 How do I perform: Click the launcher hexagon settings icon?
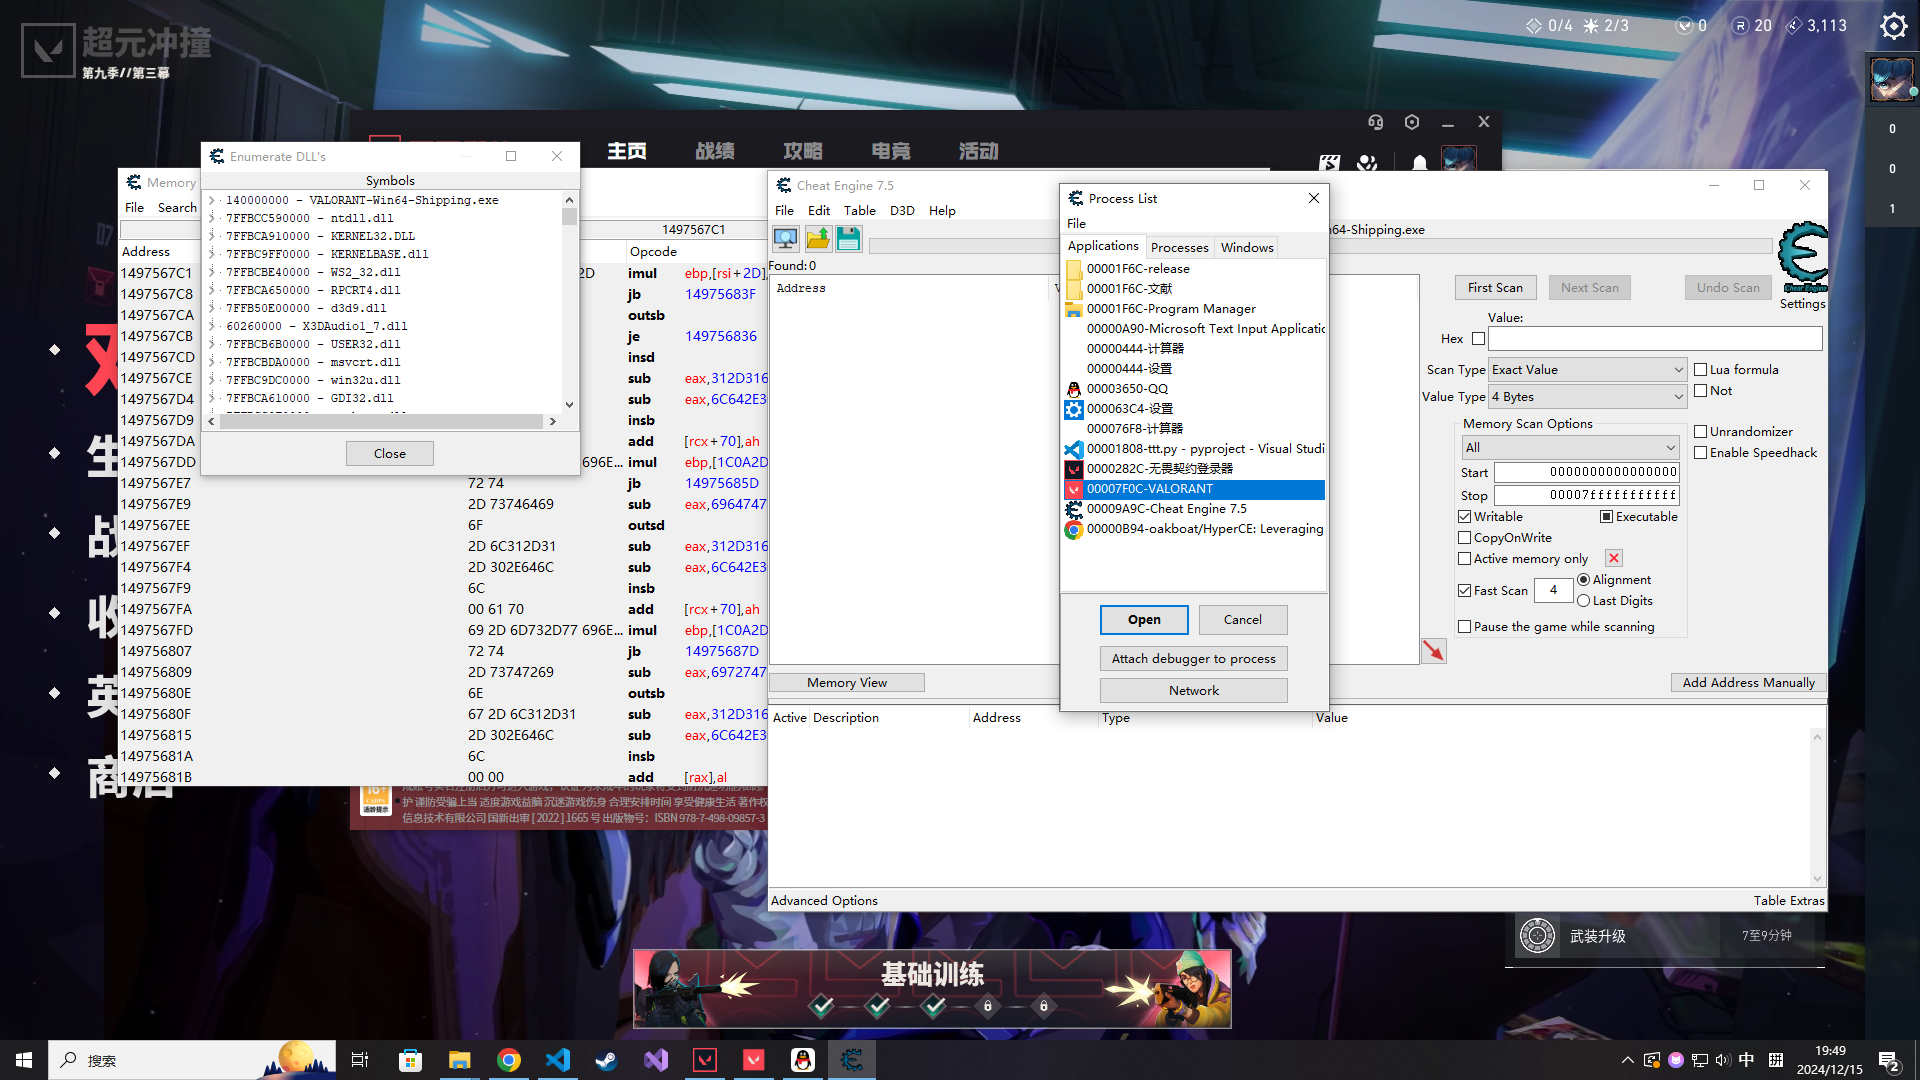(x=1412, y=122)
